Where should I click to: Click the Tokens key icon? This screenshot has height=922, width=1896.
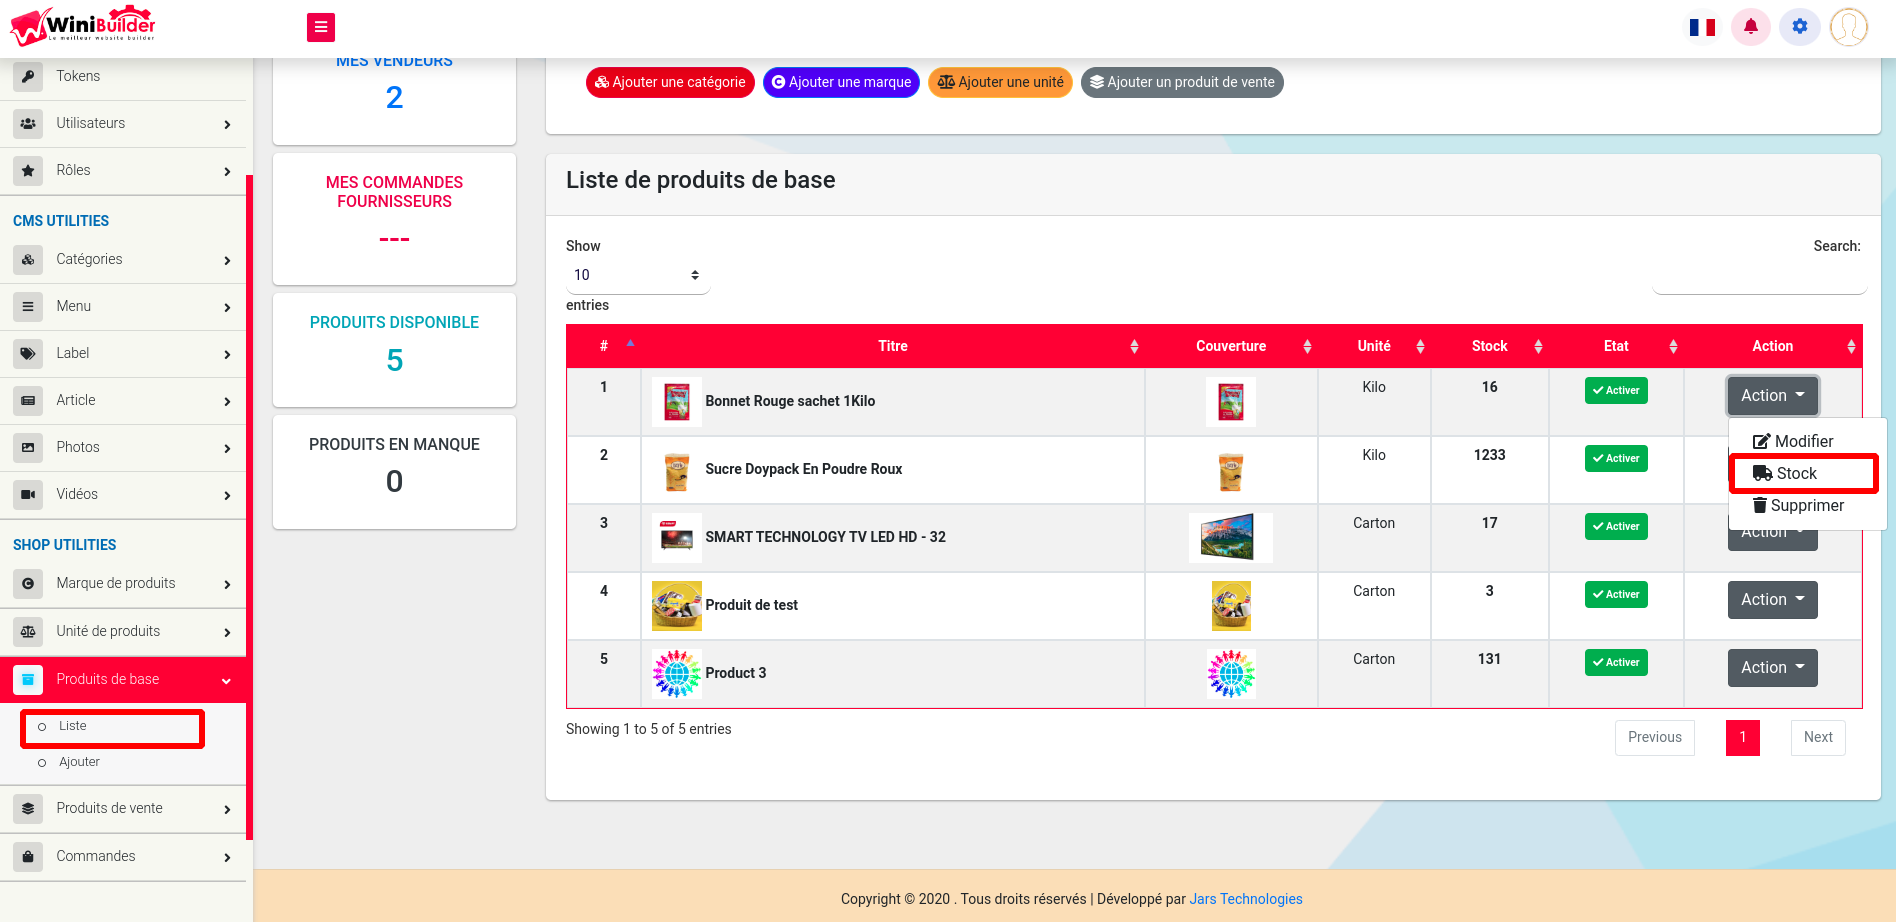tap(28, 76)
